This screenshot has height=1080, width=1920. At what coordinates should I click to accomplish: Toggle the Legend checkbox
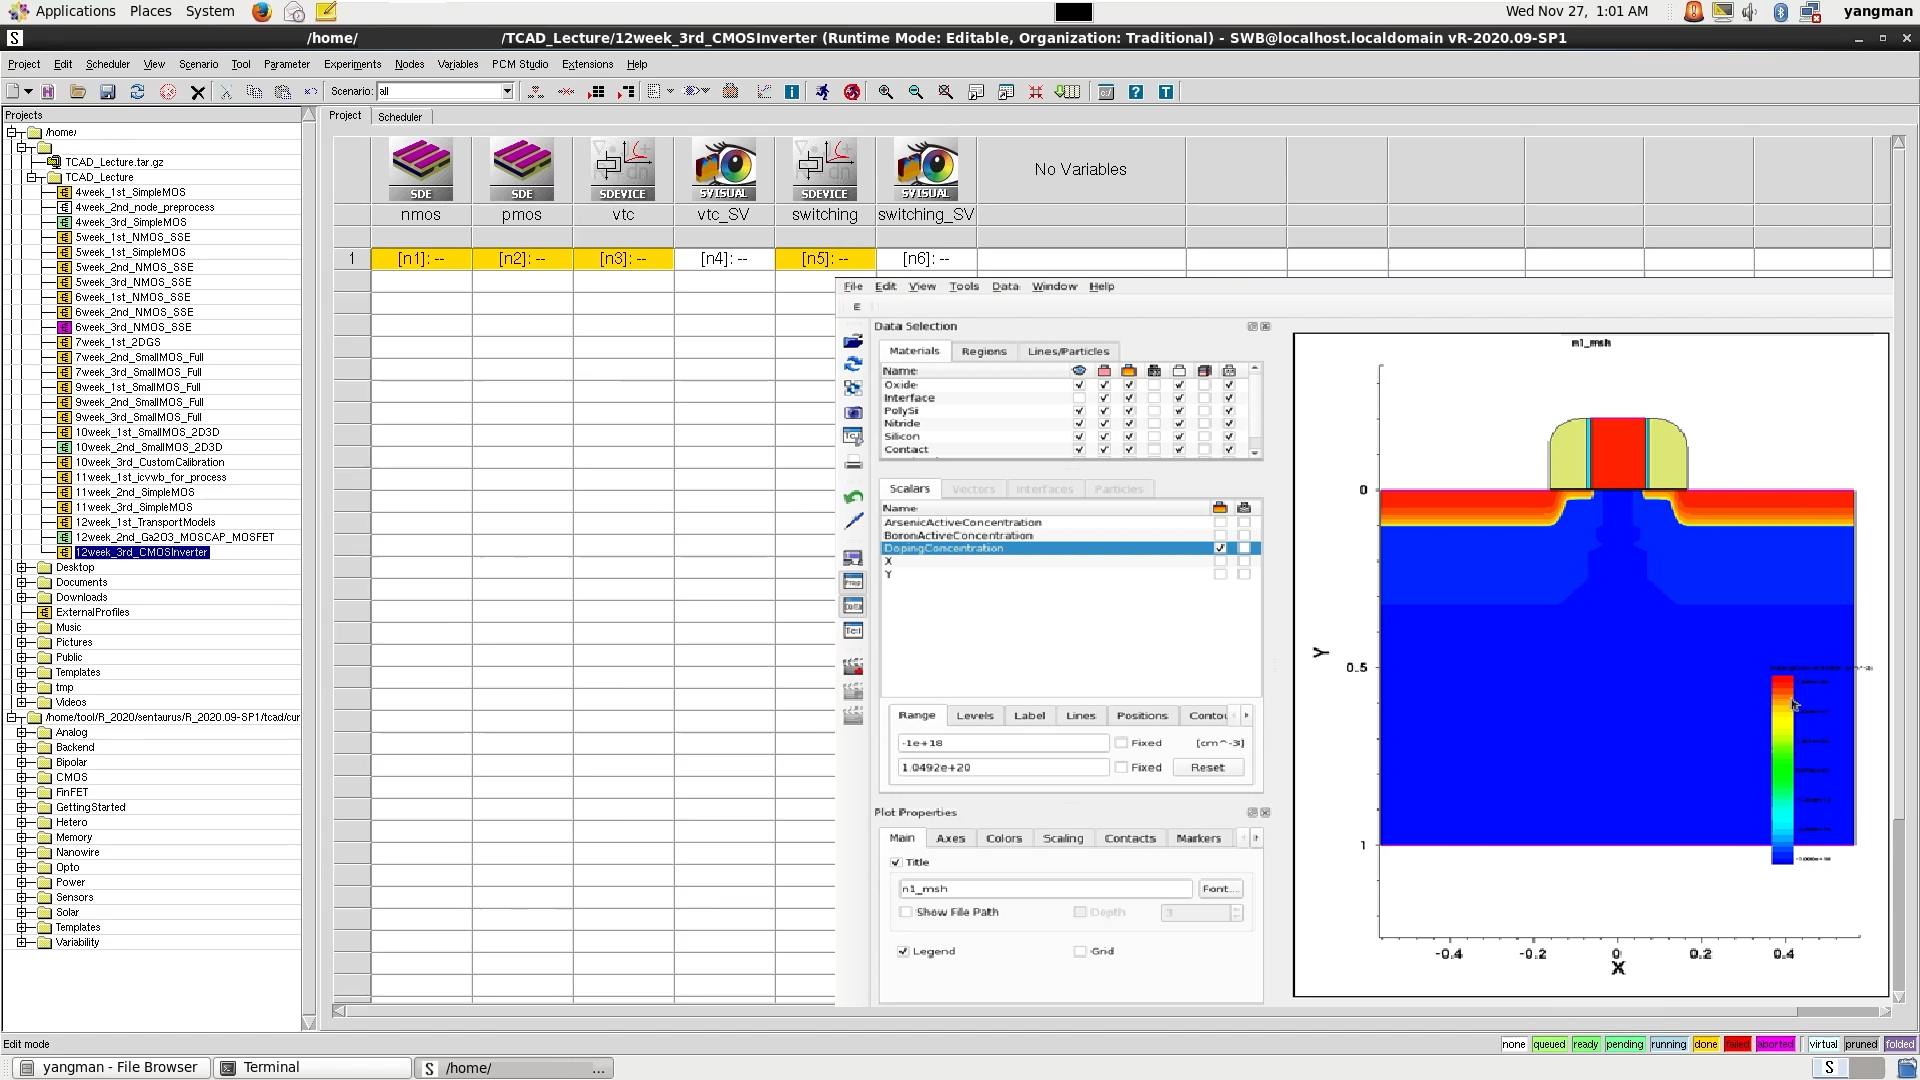point(904,952)
